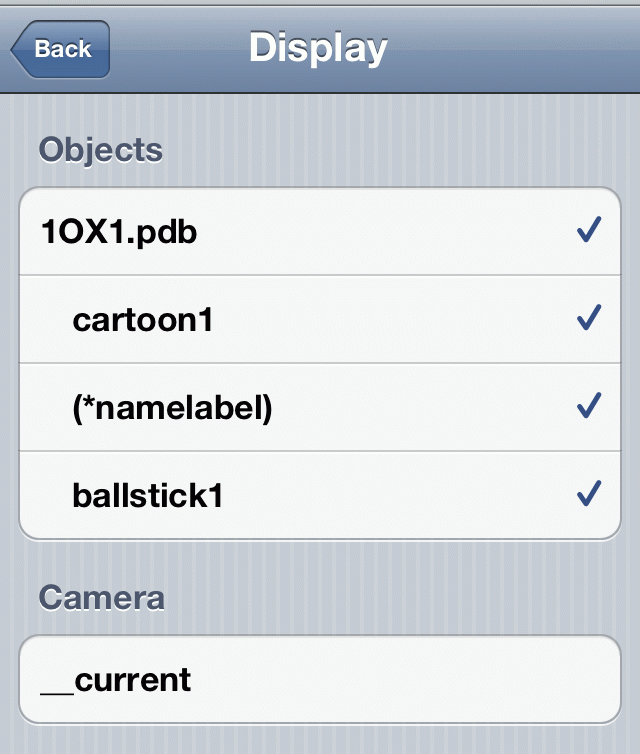Tap the blank middle of the 1OX1.pdb row
This screenshot has height=754, width=640.
coord(380,233)
